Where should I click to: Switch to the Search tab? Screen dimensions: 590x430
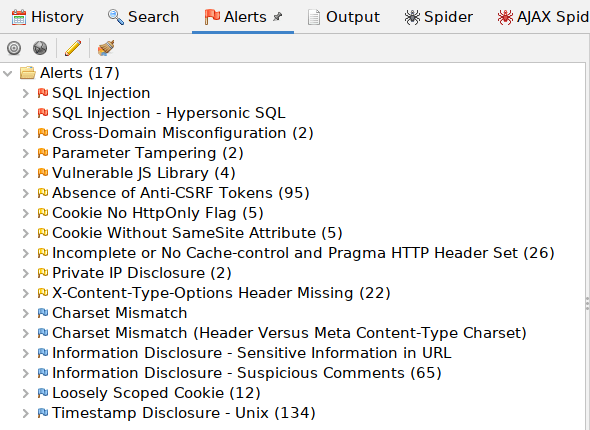click(143, 17)
